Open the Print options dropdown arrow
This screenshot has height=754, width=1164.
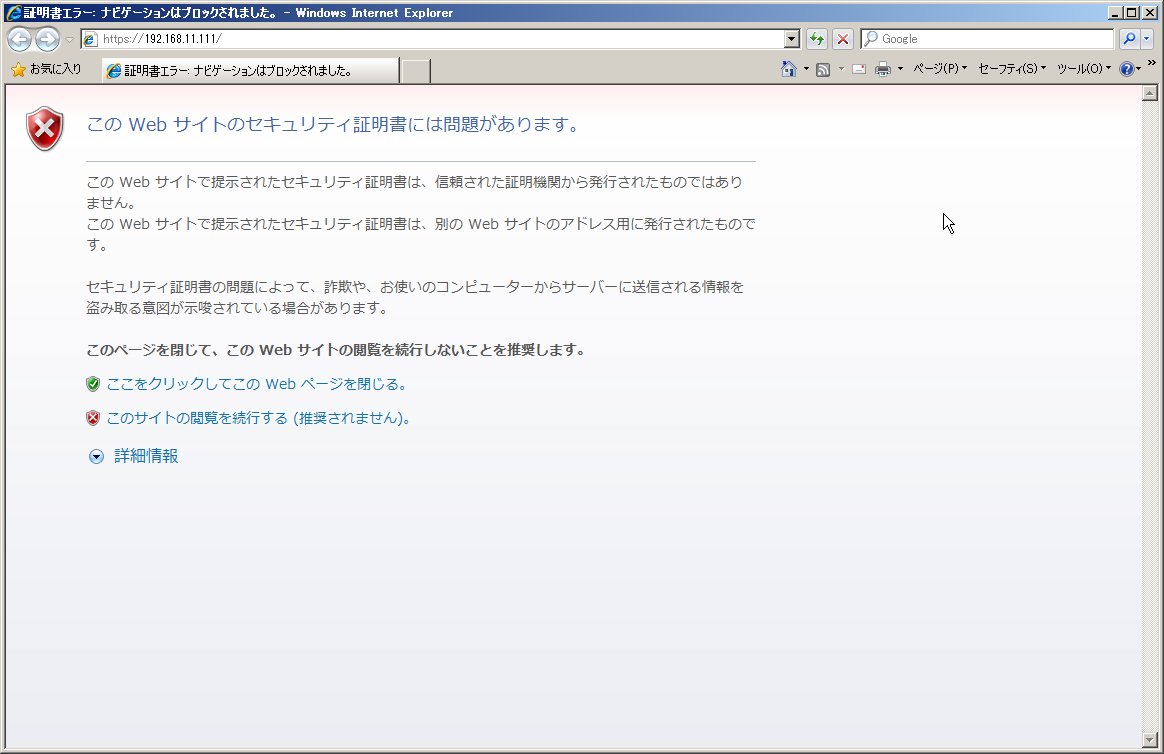(900, 69)
